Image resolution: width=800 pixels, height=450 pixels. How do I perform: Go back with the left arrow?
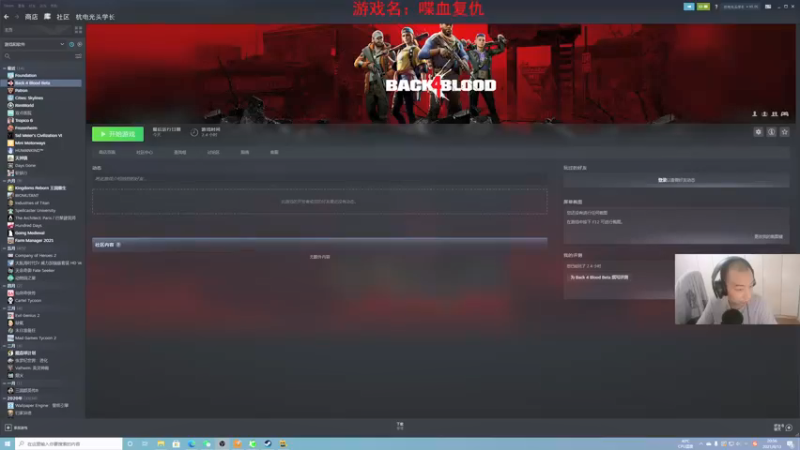click(7, 17)
